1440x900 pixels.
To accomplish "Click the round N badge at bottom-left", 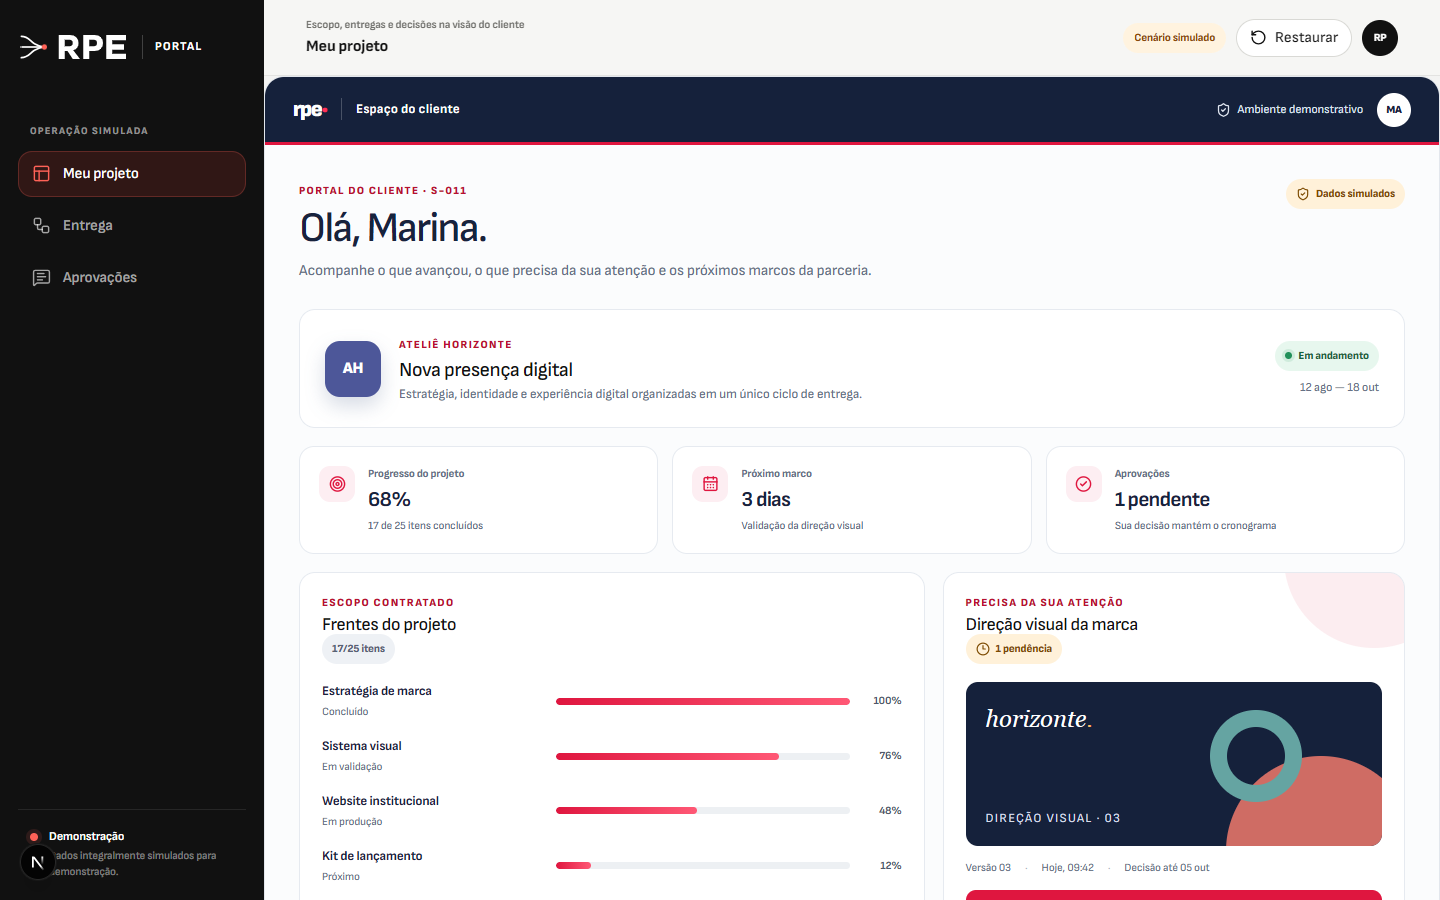I will pyautogui.click(x=38, y=862).
